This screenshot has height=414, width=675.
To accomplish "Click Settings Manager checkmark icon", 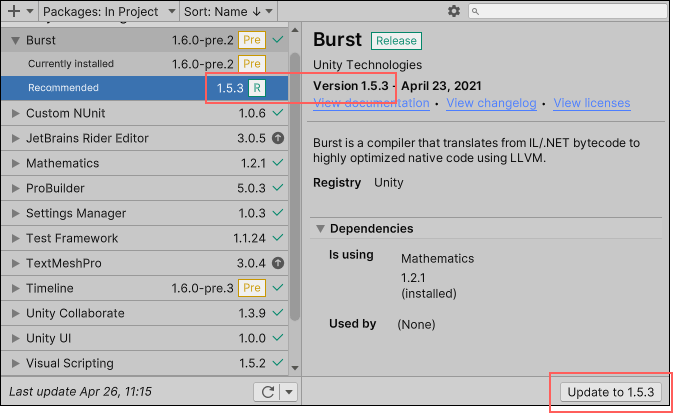I will [278, 213].
